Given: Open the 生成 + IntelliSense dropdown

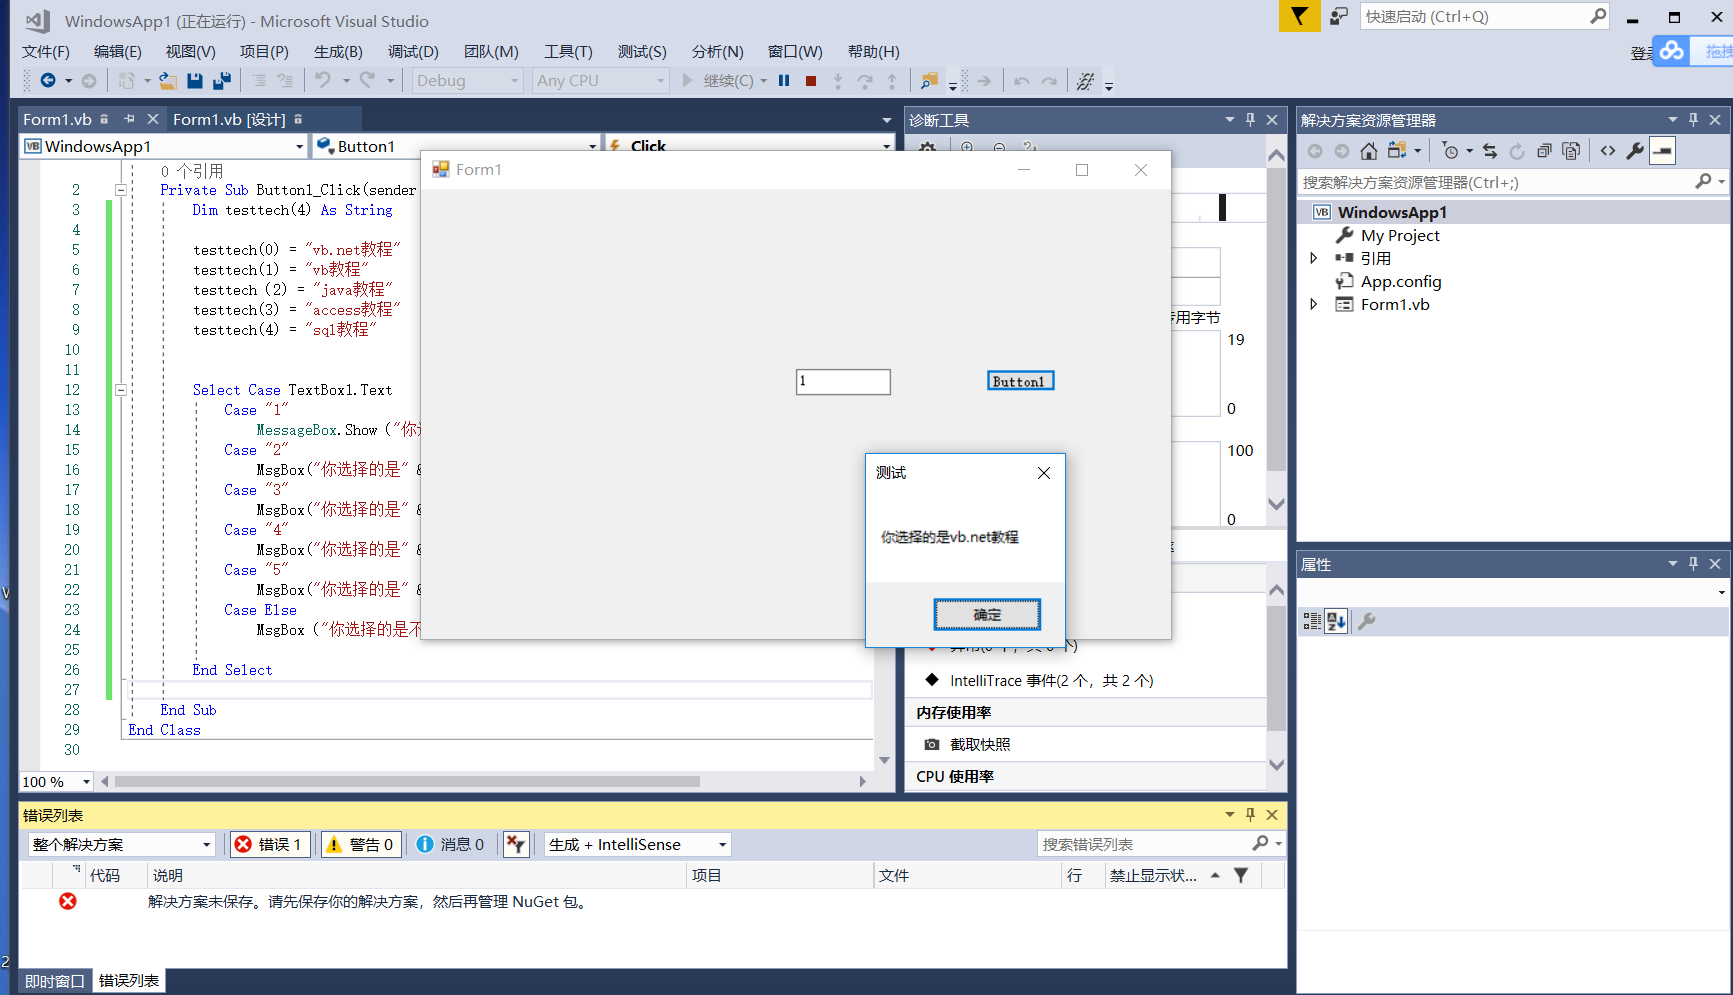Looking at the screenshot, I should pyautogui.click(x=722, y=844).
